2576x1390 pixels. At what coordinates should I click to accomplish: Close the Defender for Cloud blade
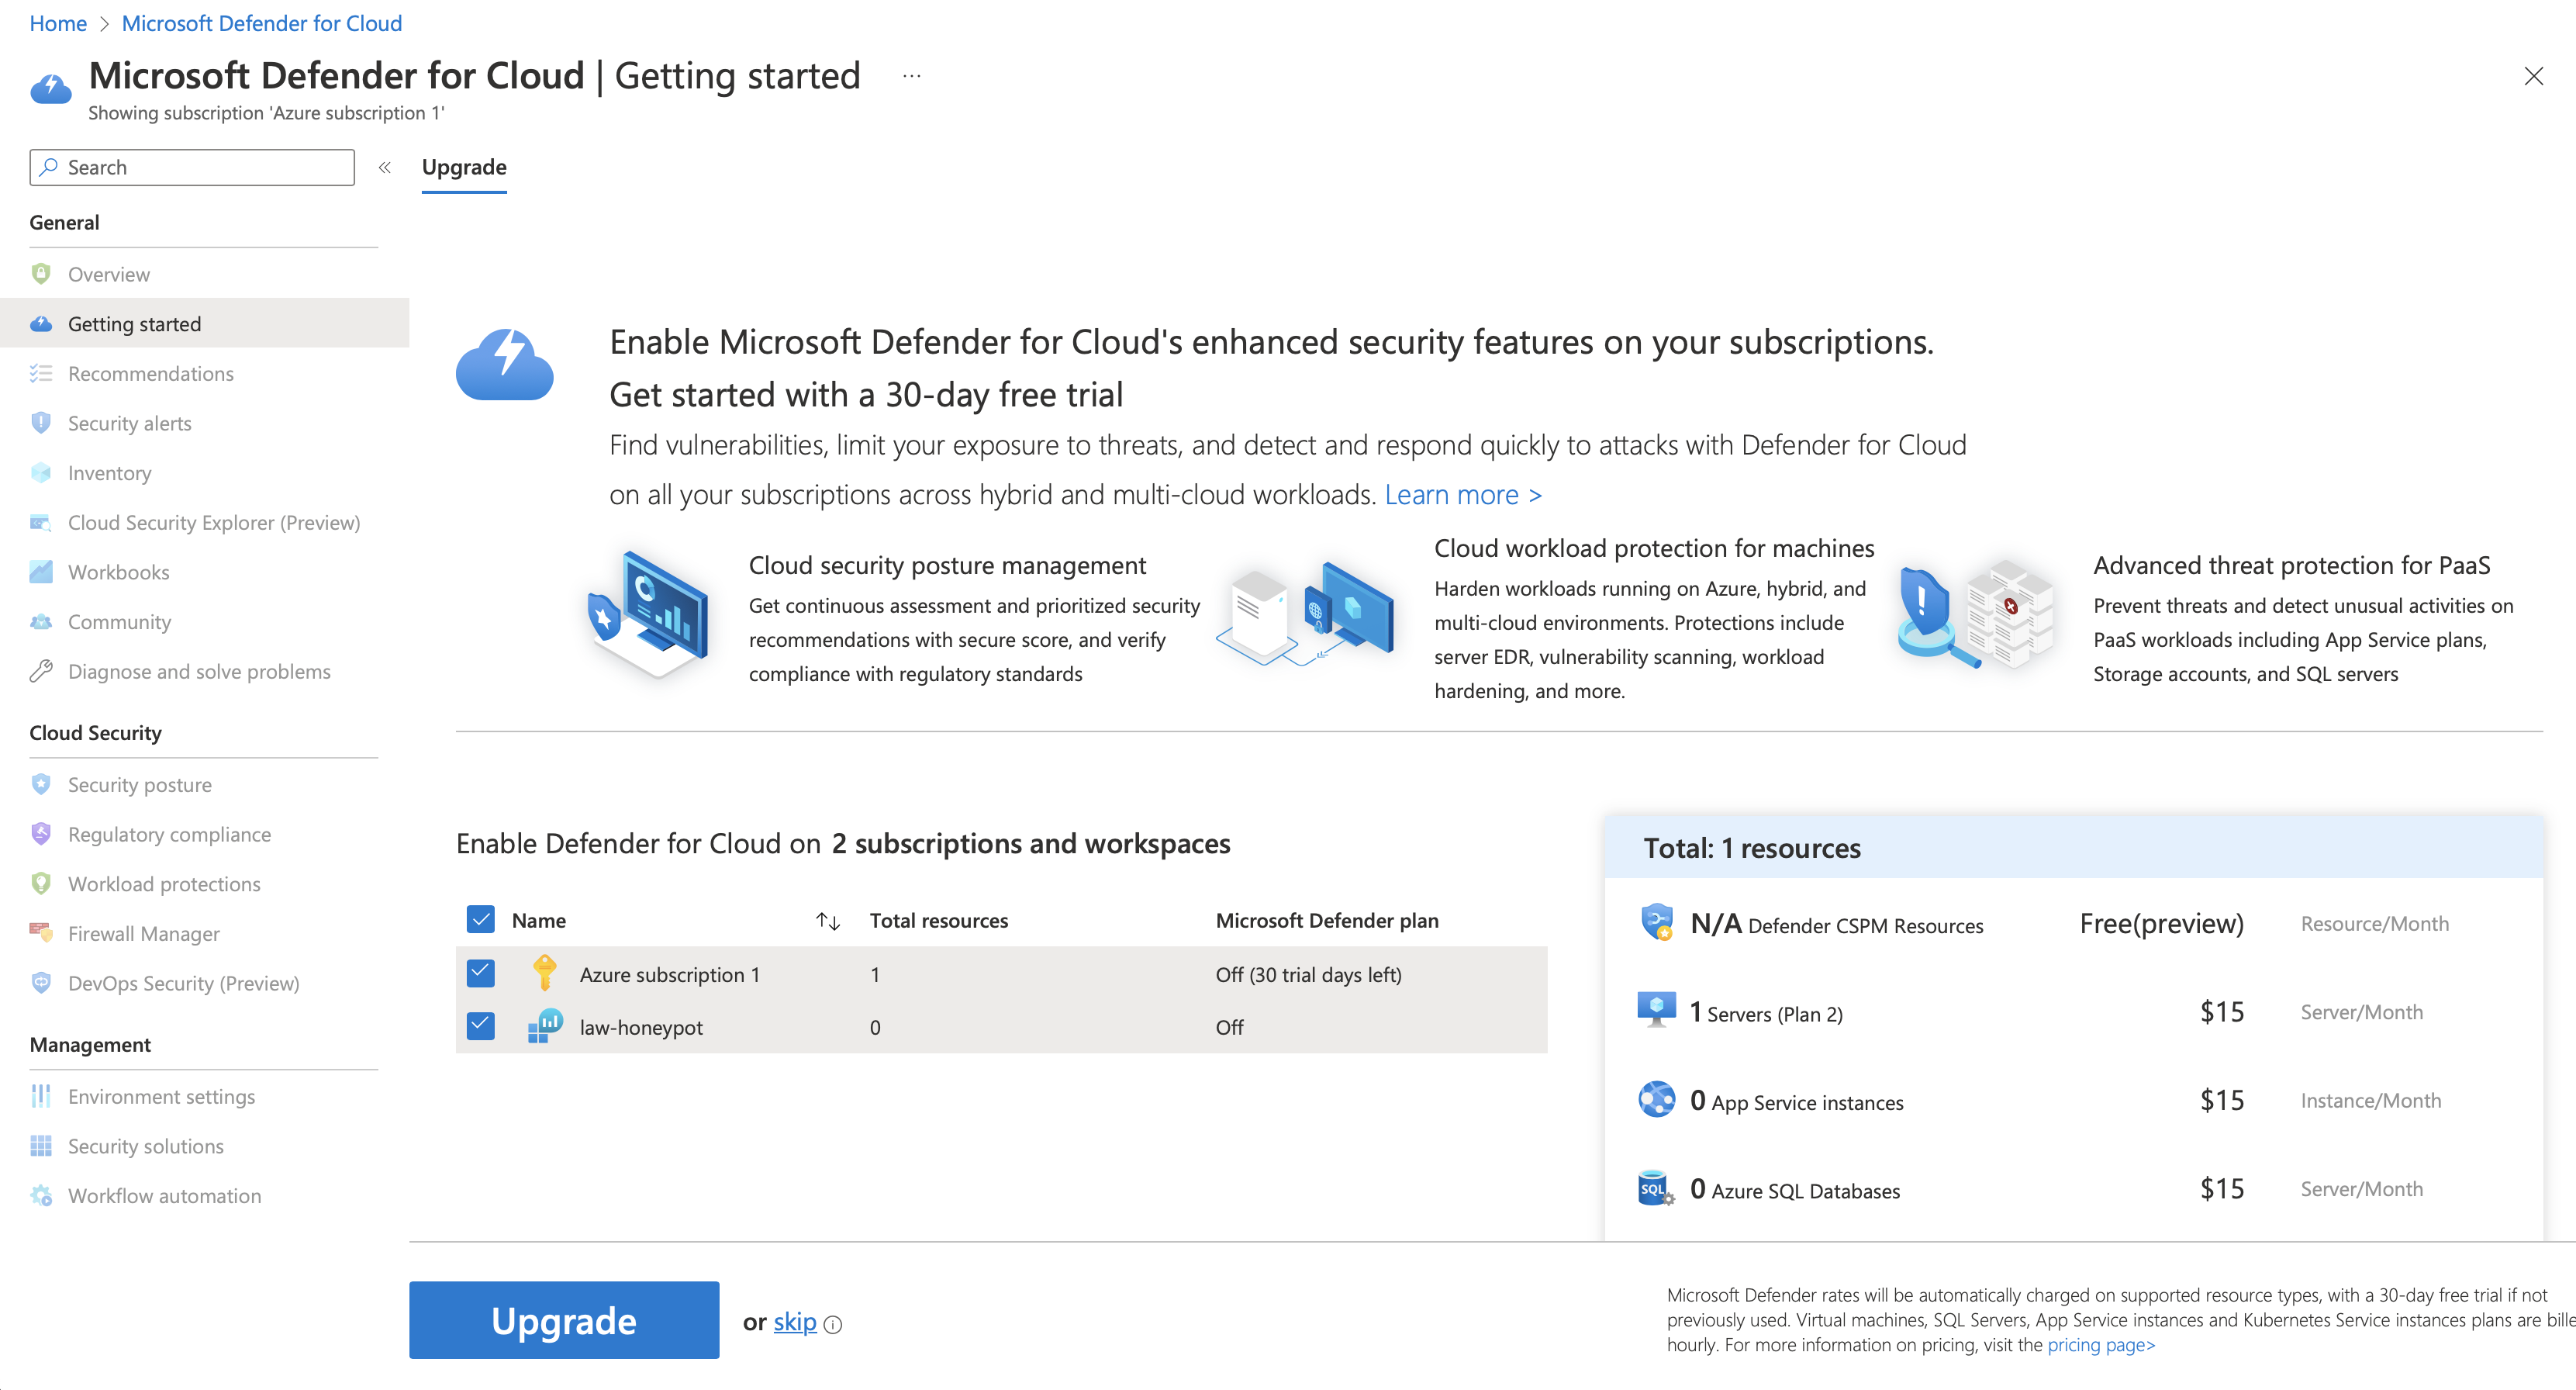point(2533,76)
